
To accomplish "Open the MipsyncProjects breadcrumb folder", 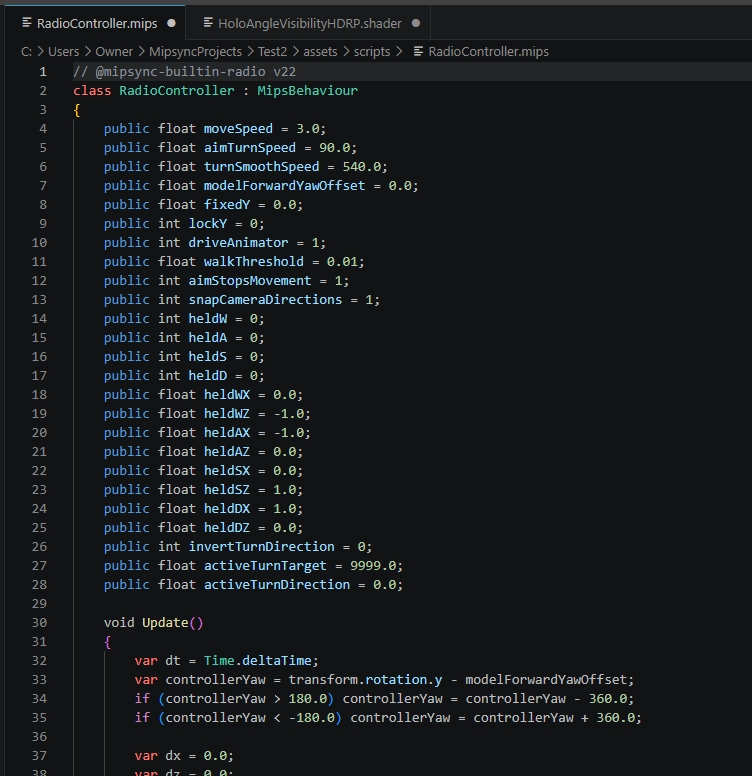I will [x=195, y=51].
